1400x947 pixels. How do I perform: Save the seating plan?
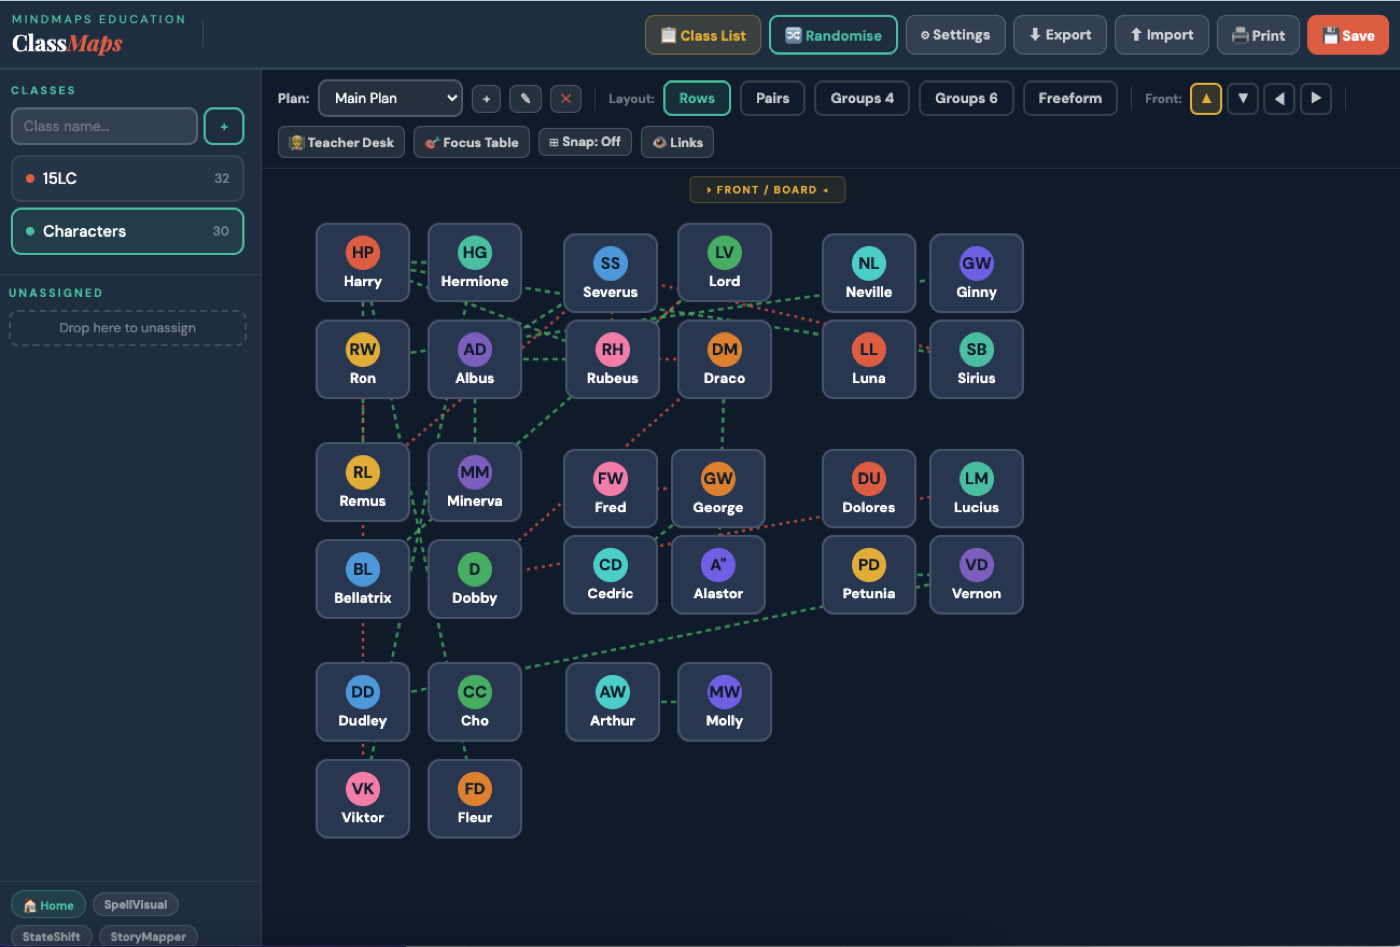(1348, 35)
